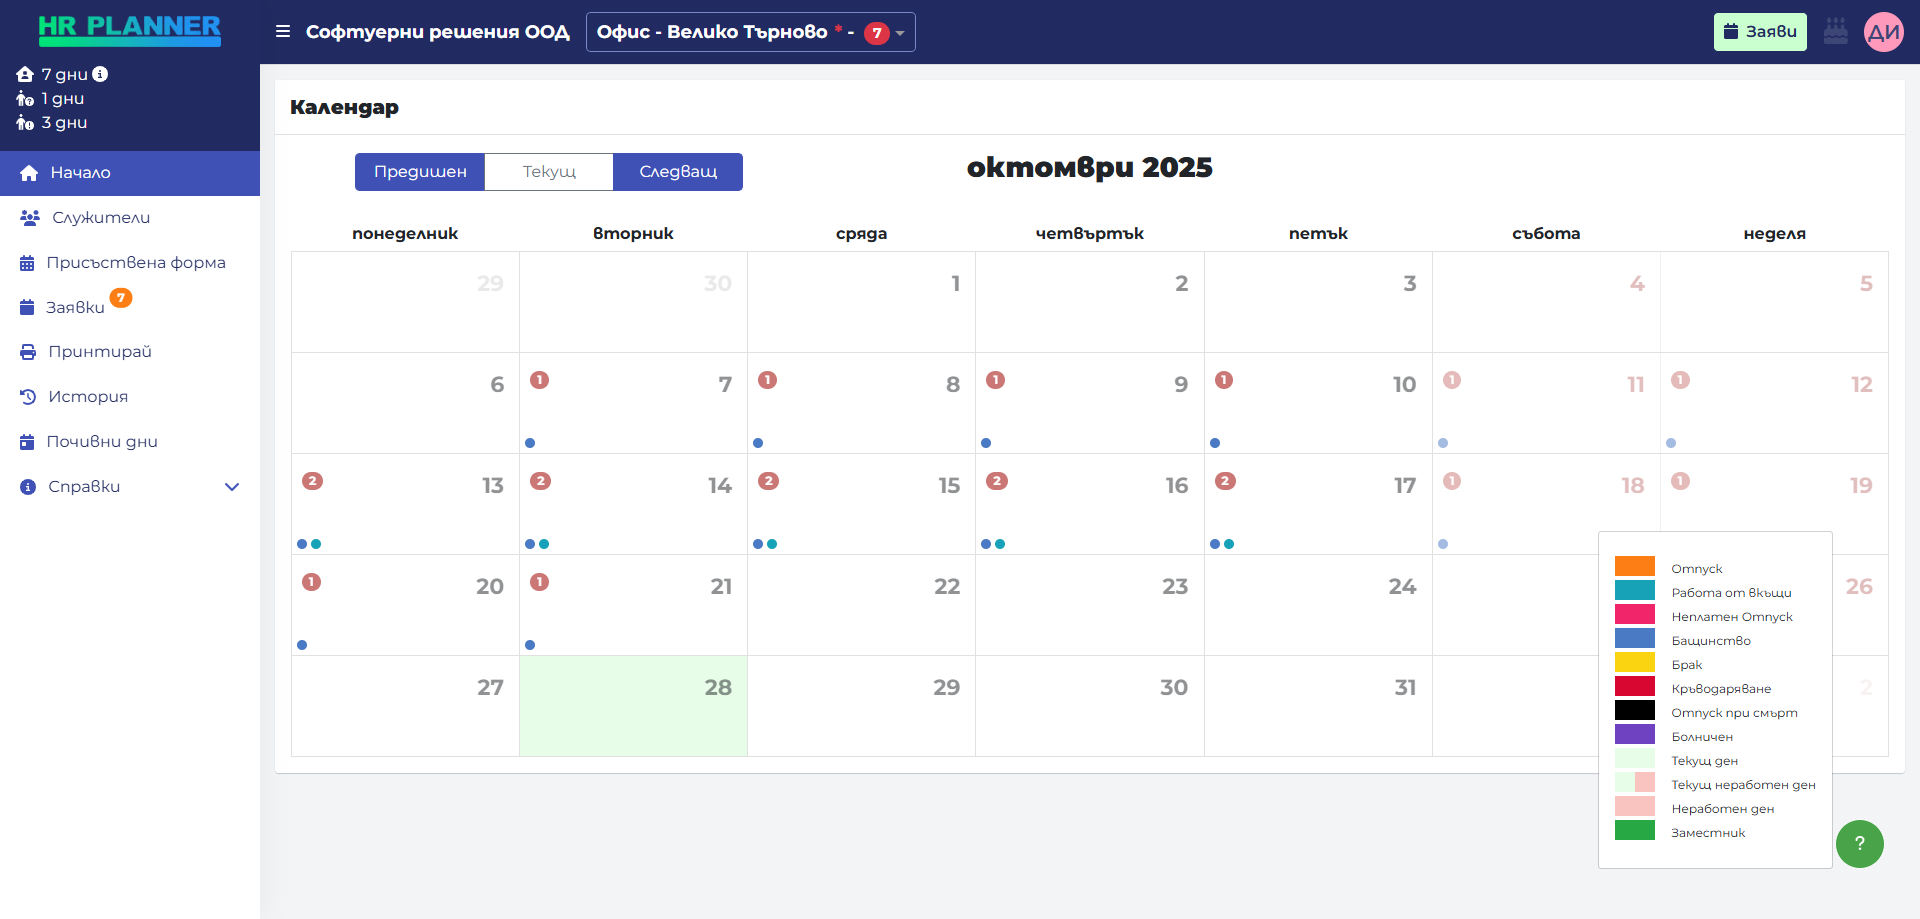
Task: Go to next month with Следващ
Action: point(677,171)
